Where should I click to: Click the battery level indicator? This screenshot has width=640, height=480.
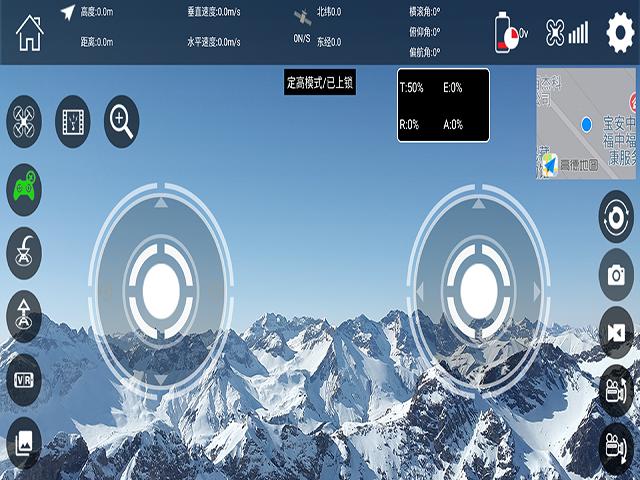tap(510, 34)
